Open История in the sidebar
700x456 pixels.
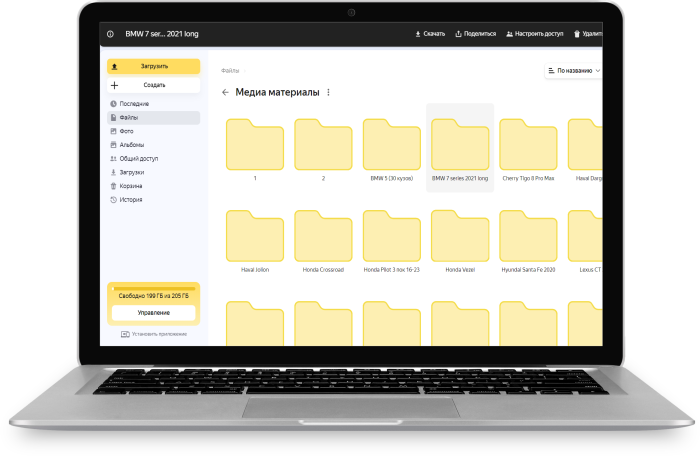(131, 199)
